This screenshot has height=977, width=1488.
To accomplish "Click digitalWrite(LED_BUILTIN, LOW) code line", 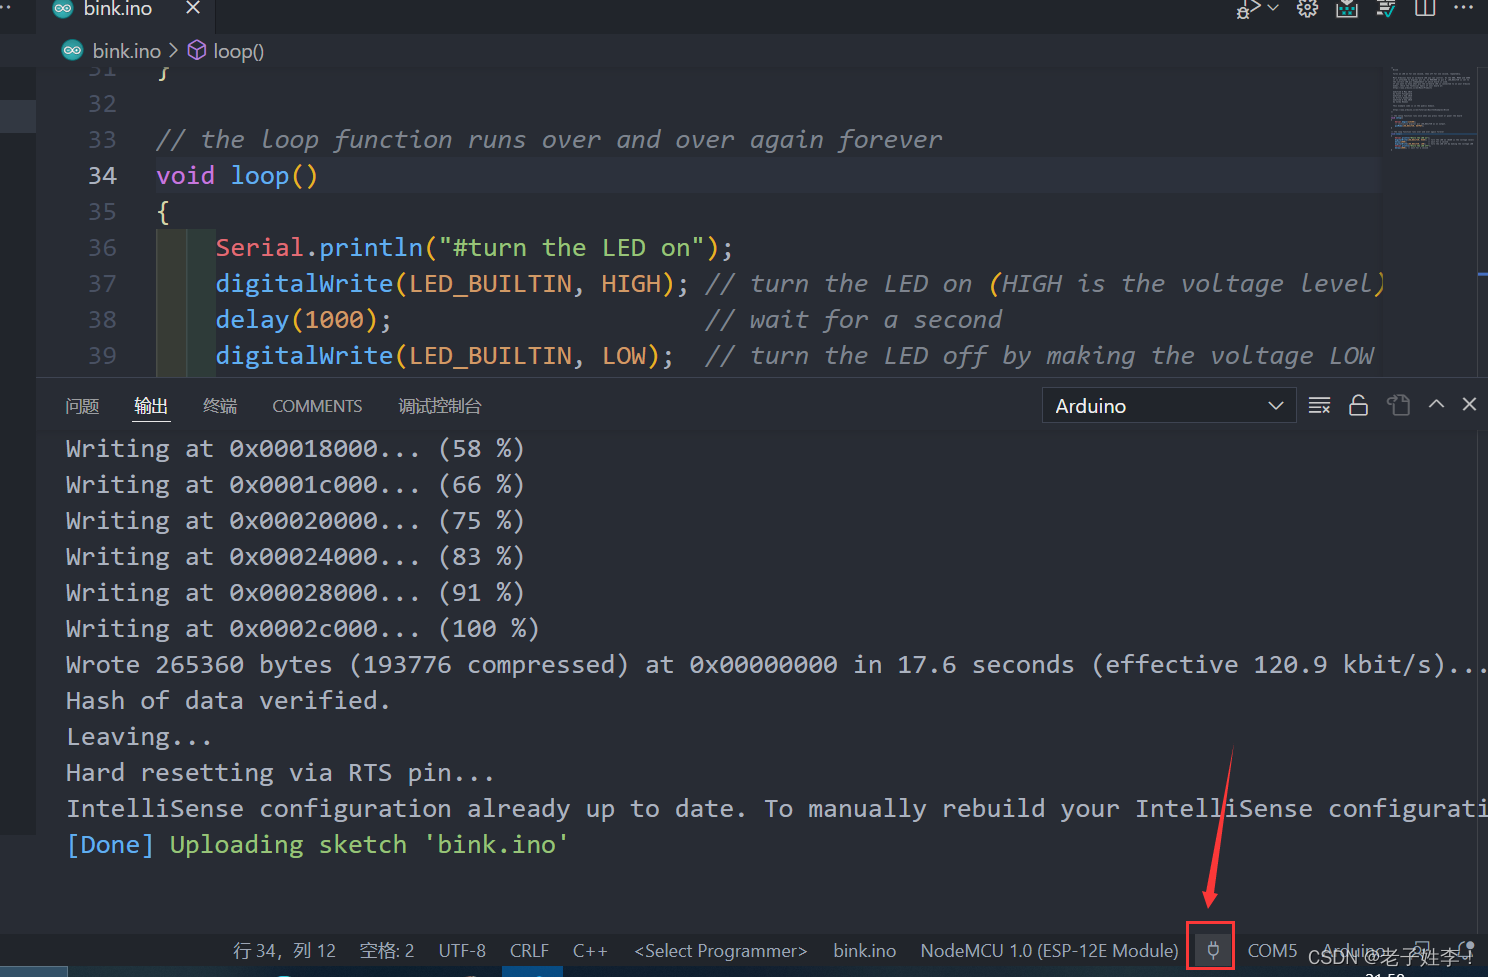I will [445, 356].
